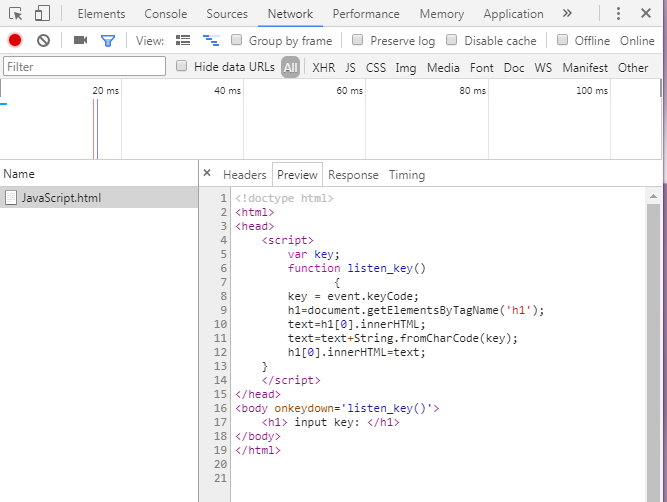The width and height of the screenshot is (667, 502).
Task: Use large request rows view icon
Action: coord(183,40)
